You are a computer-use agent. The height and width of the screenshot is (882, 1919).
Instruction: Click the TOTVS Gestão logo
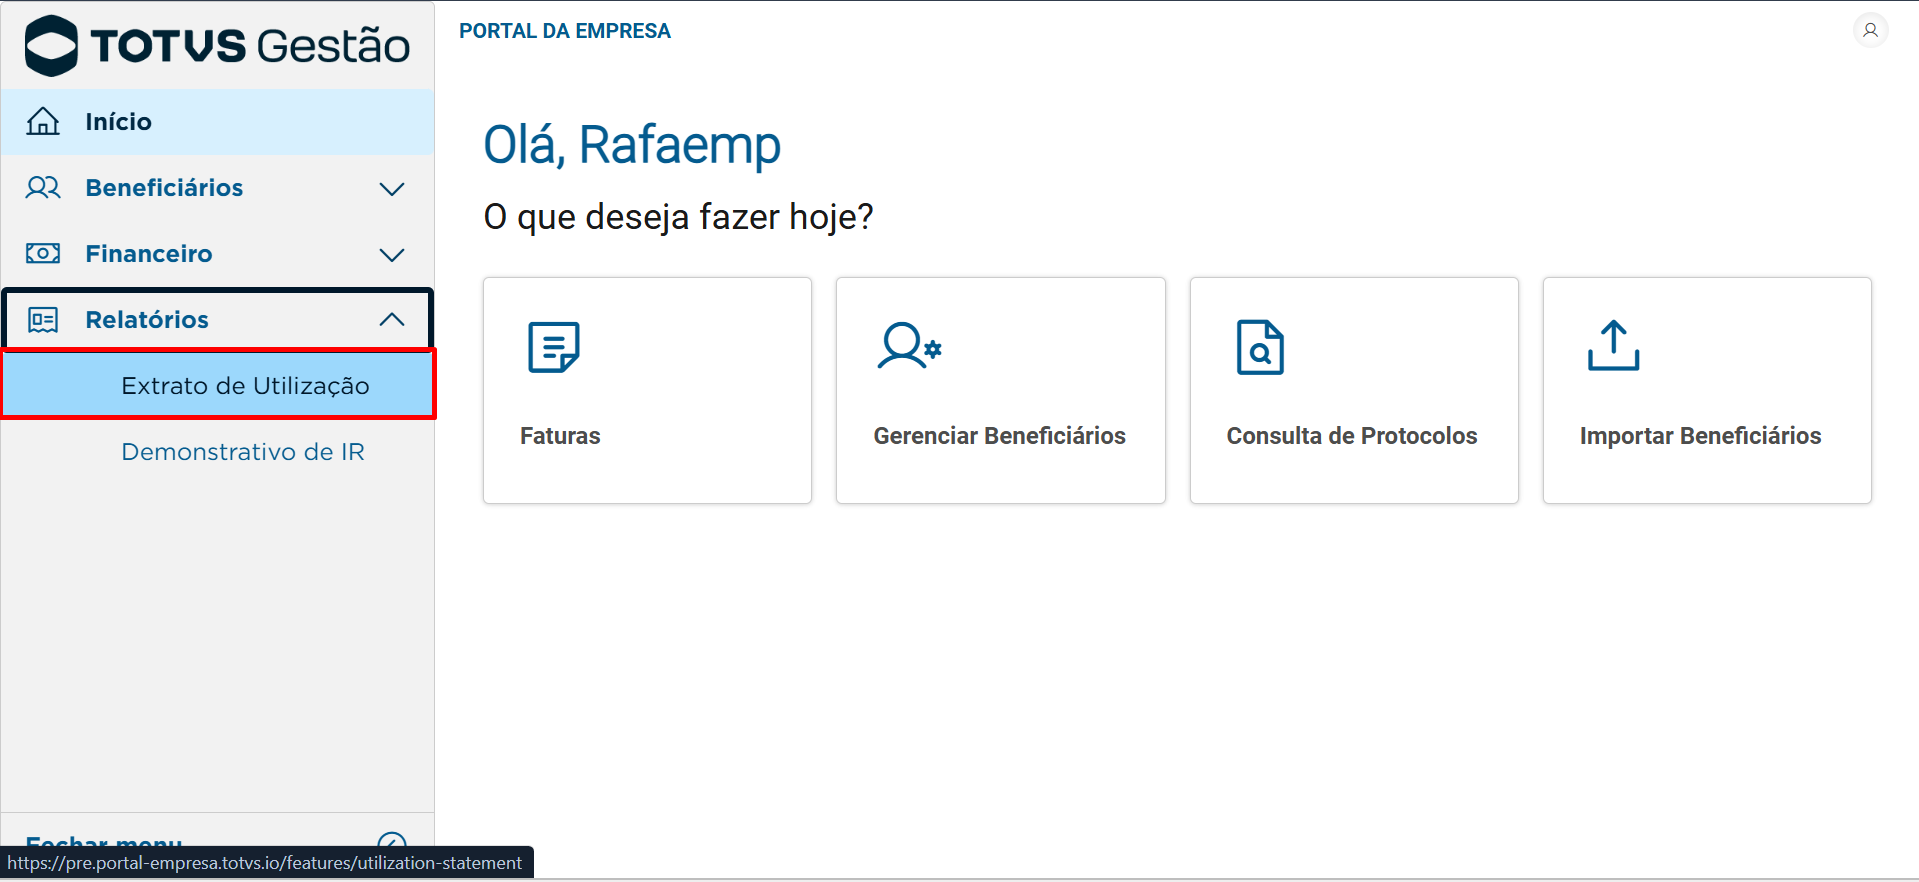tap(217, 46)
